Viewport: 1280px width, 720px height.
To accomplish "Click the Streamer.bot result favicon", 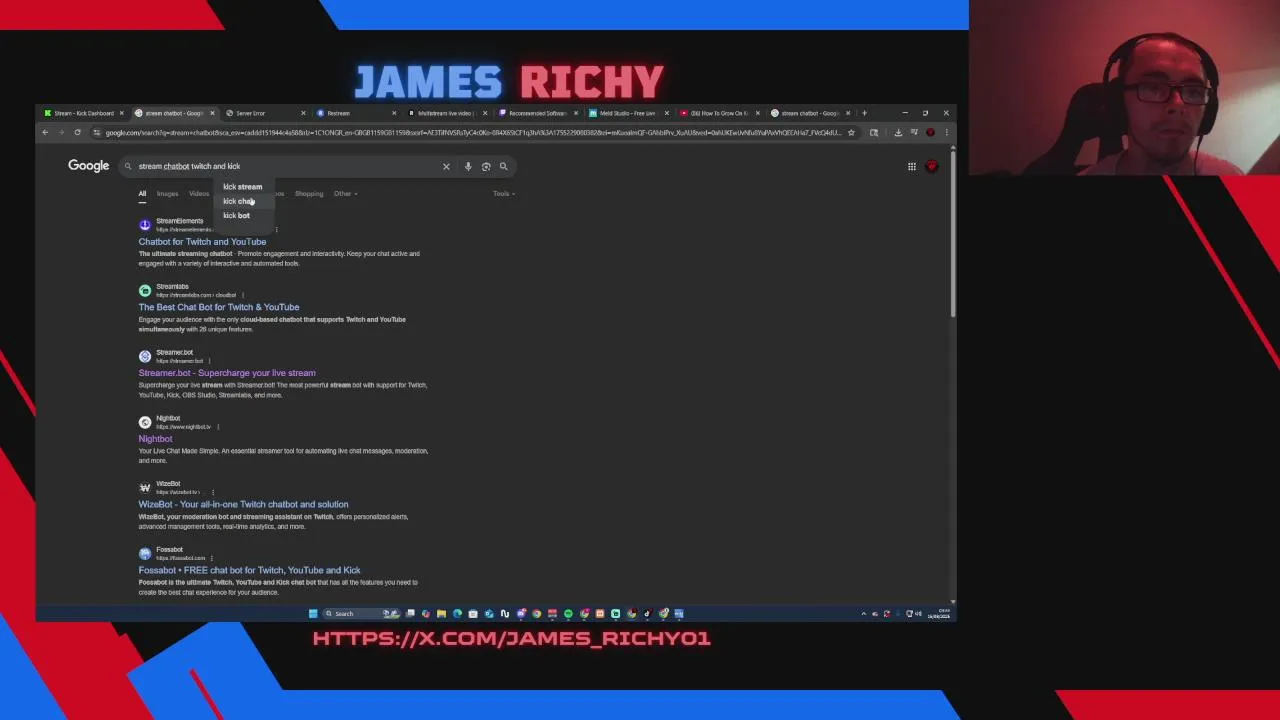I will (145, 356).
